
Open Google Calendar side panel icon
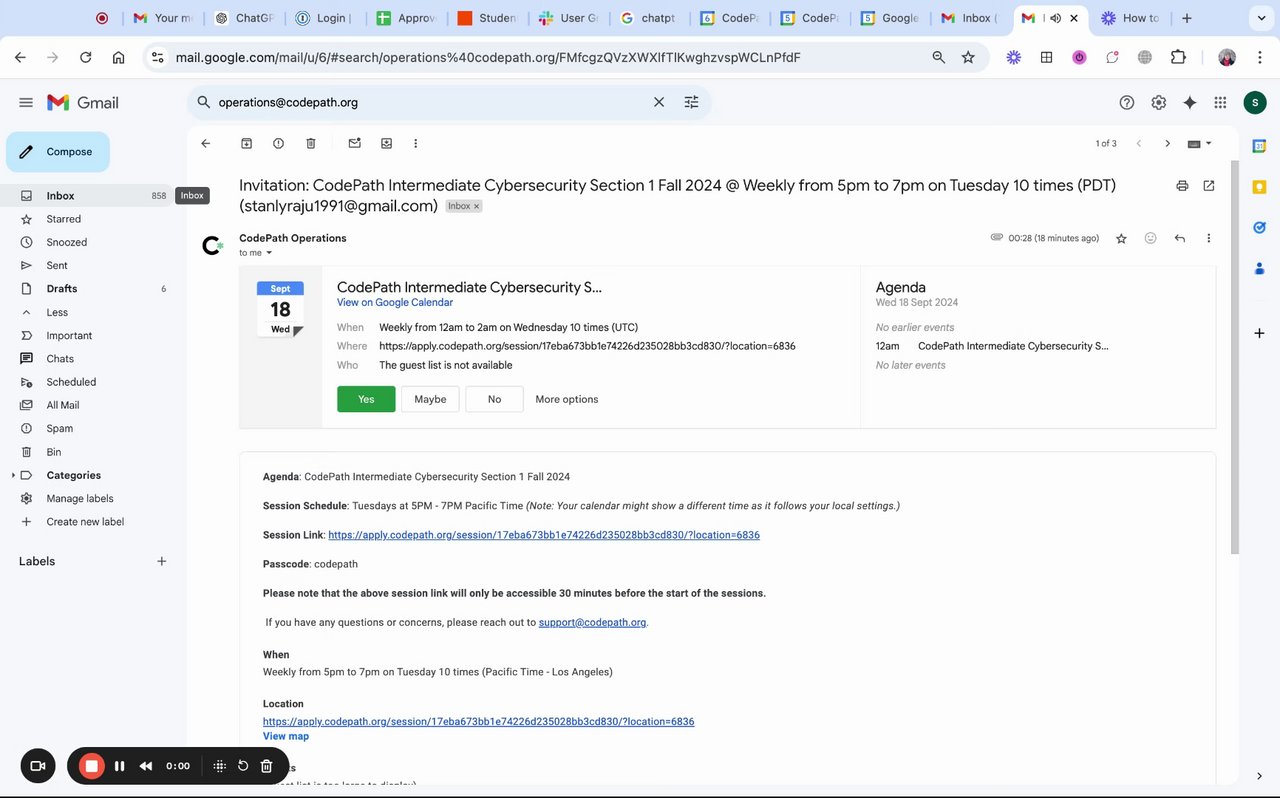point(1259,146)
